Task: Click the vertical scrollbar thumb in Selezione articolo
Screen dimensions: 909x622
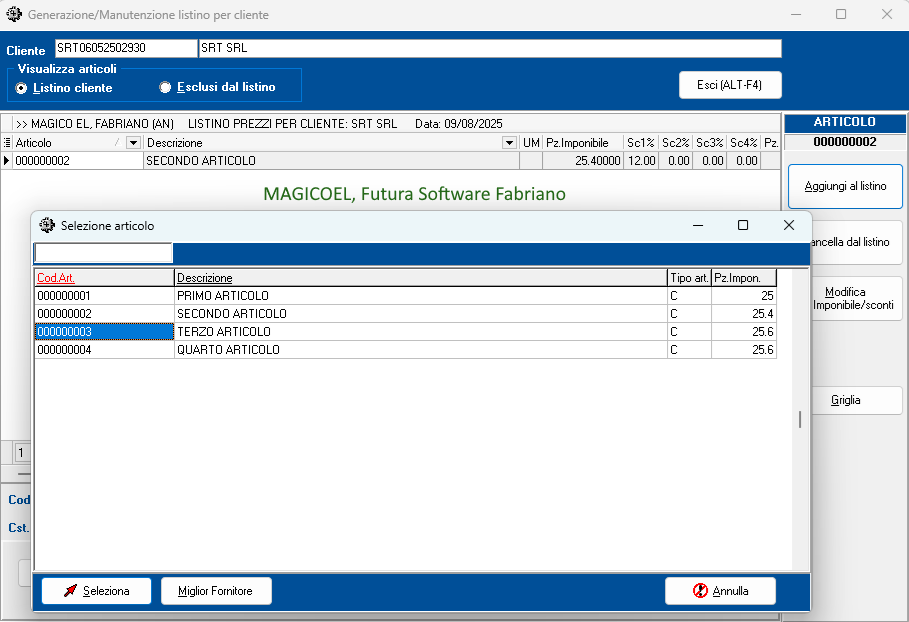Action: [800, 420]
